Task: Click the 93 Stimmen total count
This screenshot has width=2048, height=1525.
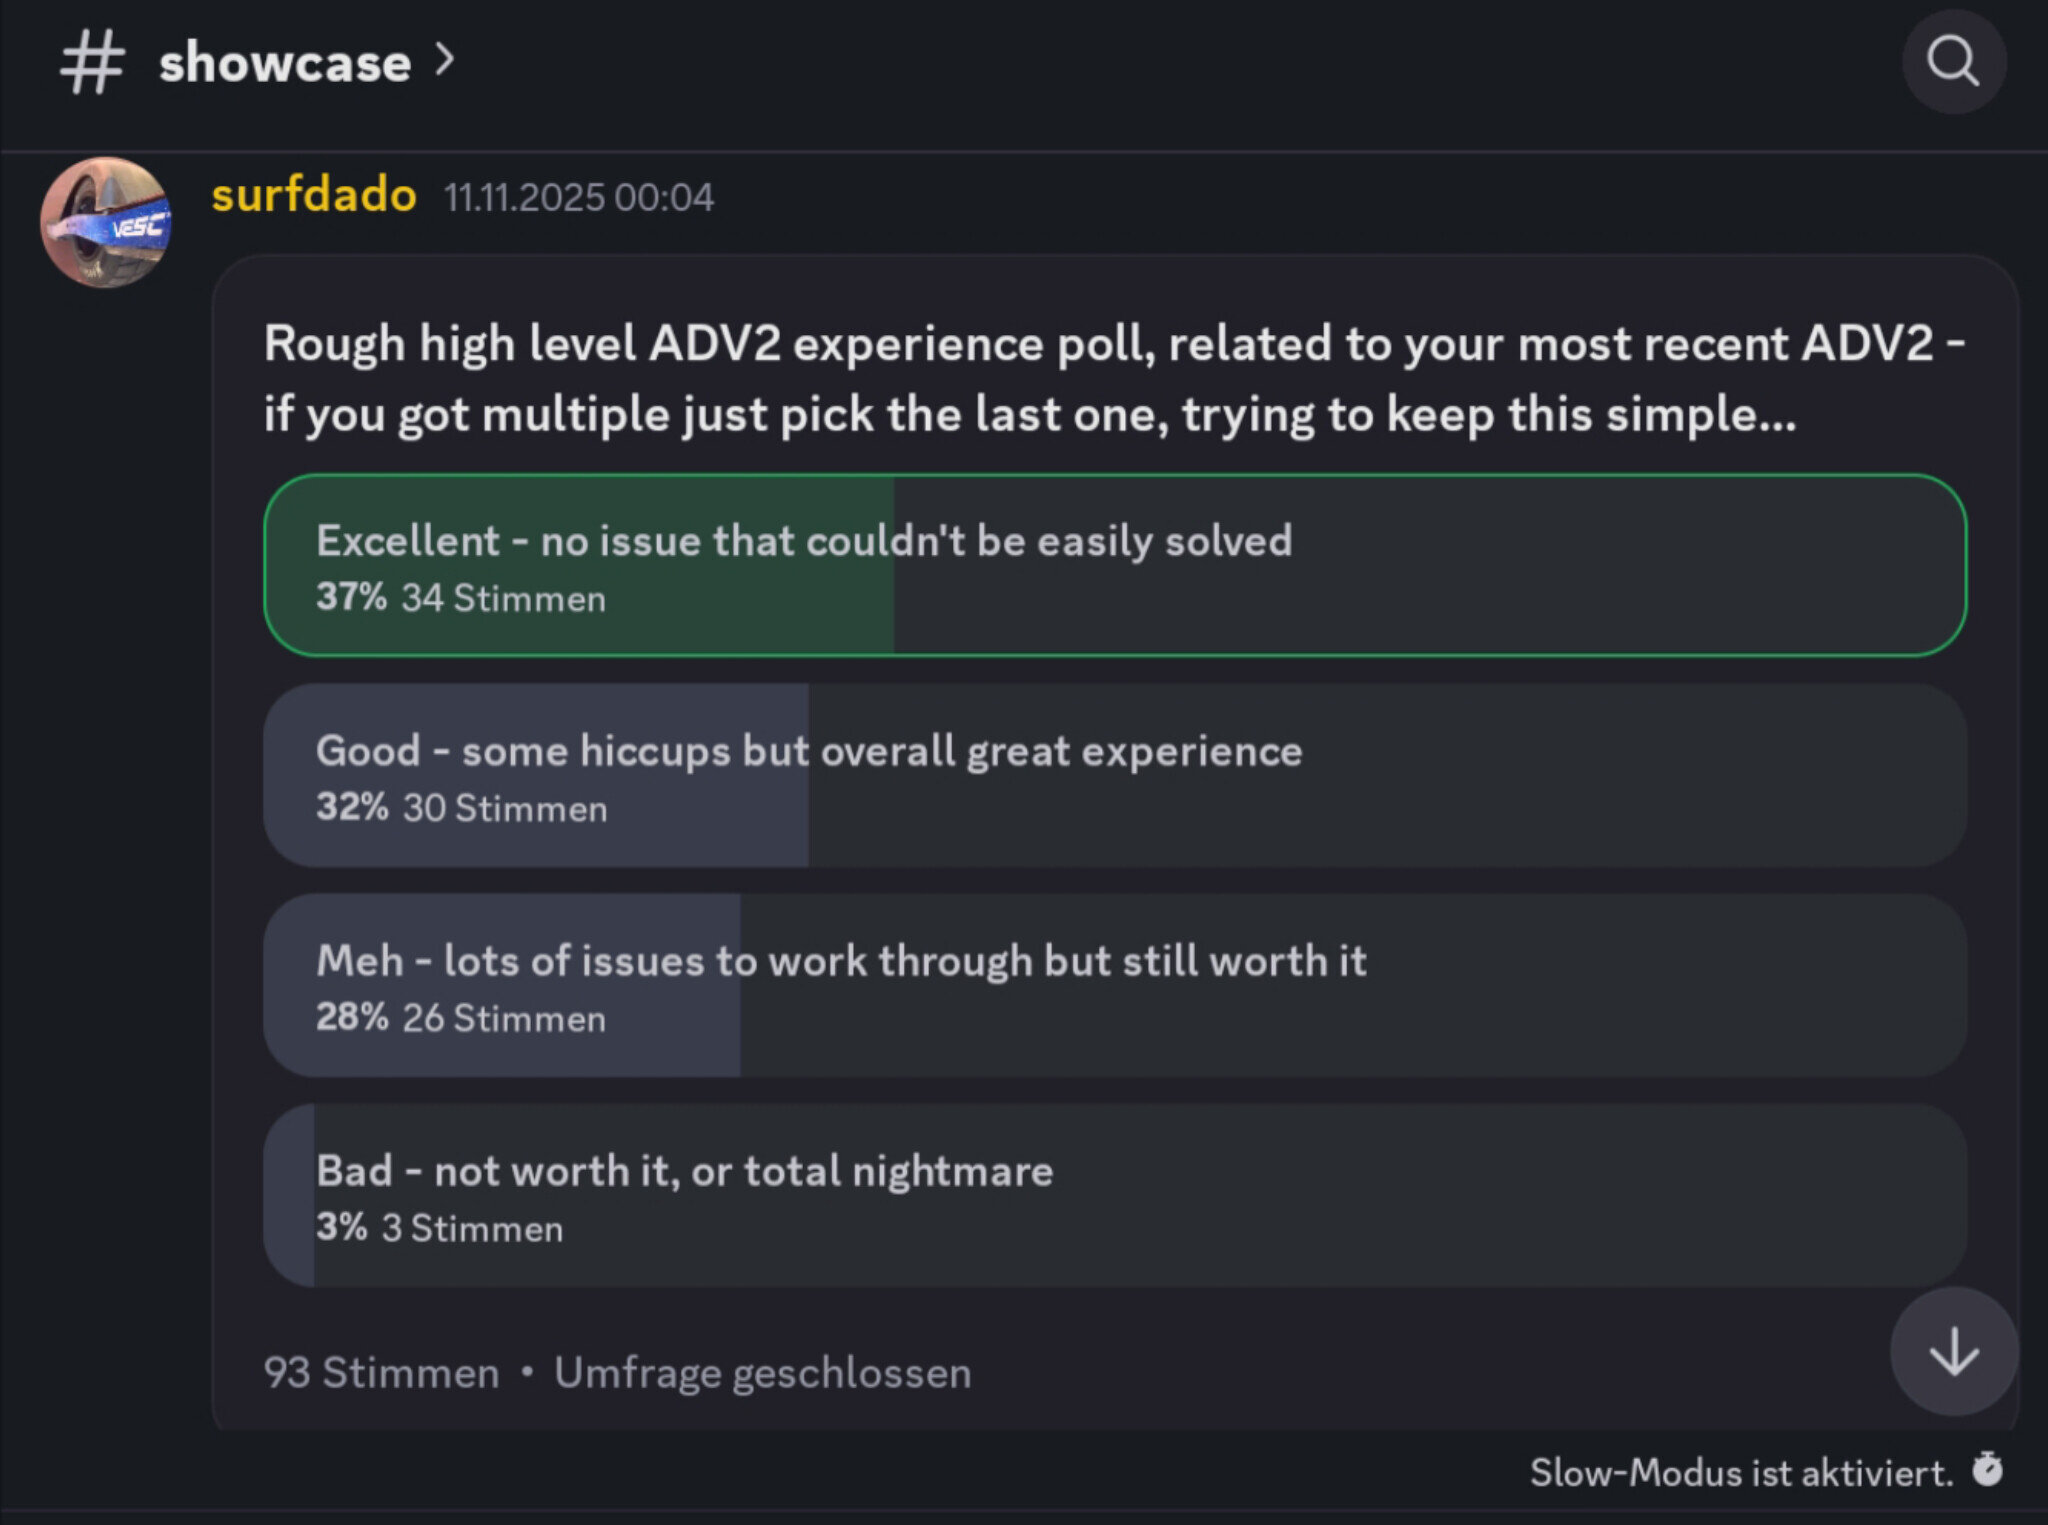Action: tap(381, 1373)
